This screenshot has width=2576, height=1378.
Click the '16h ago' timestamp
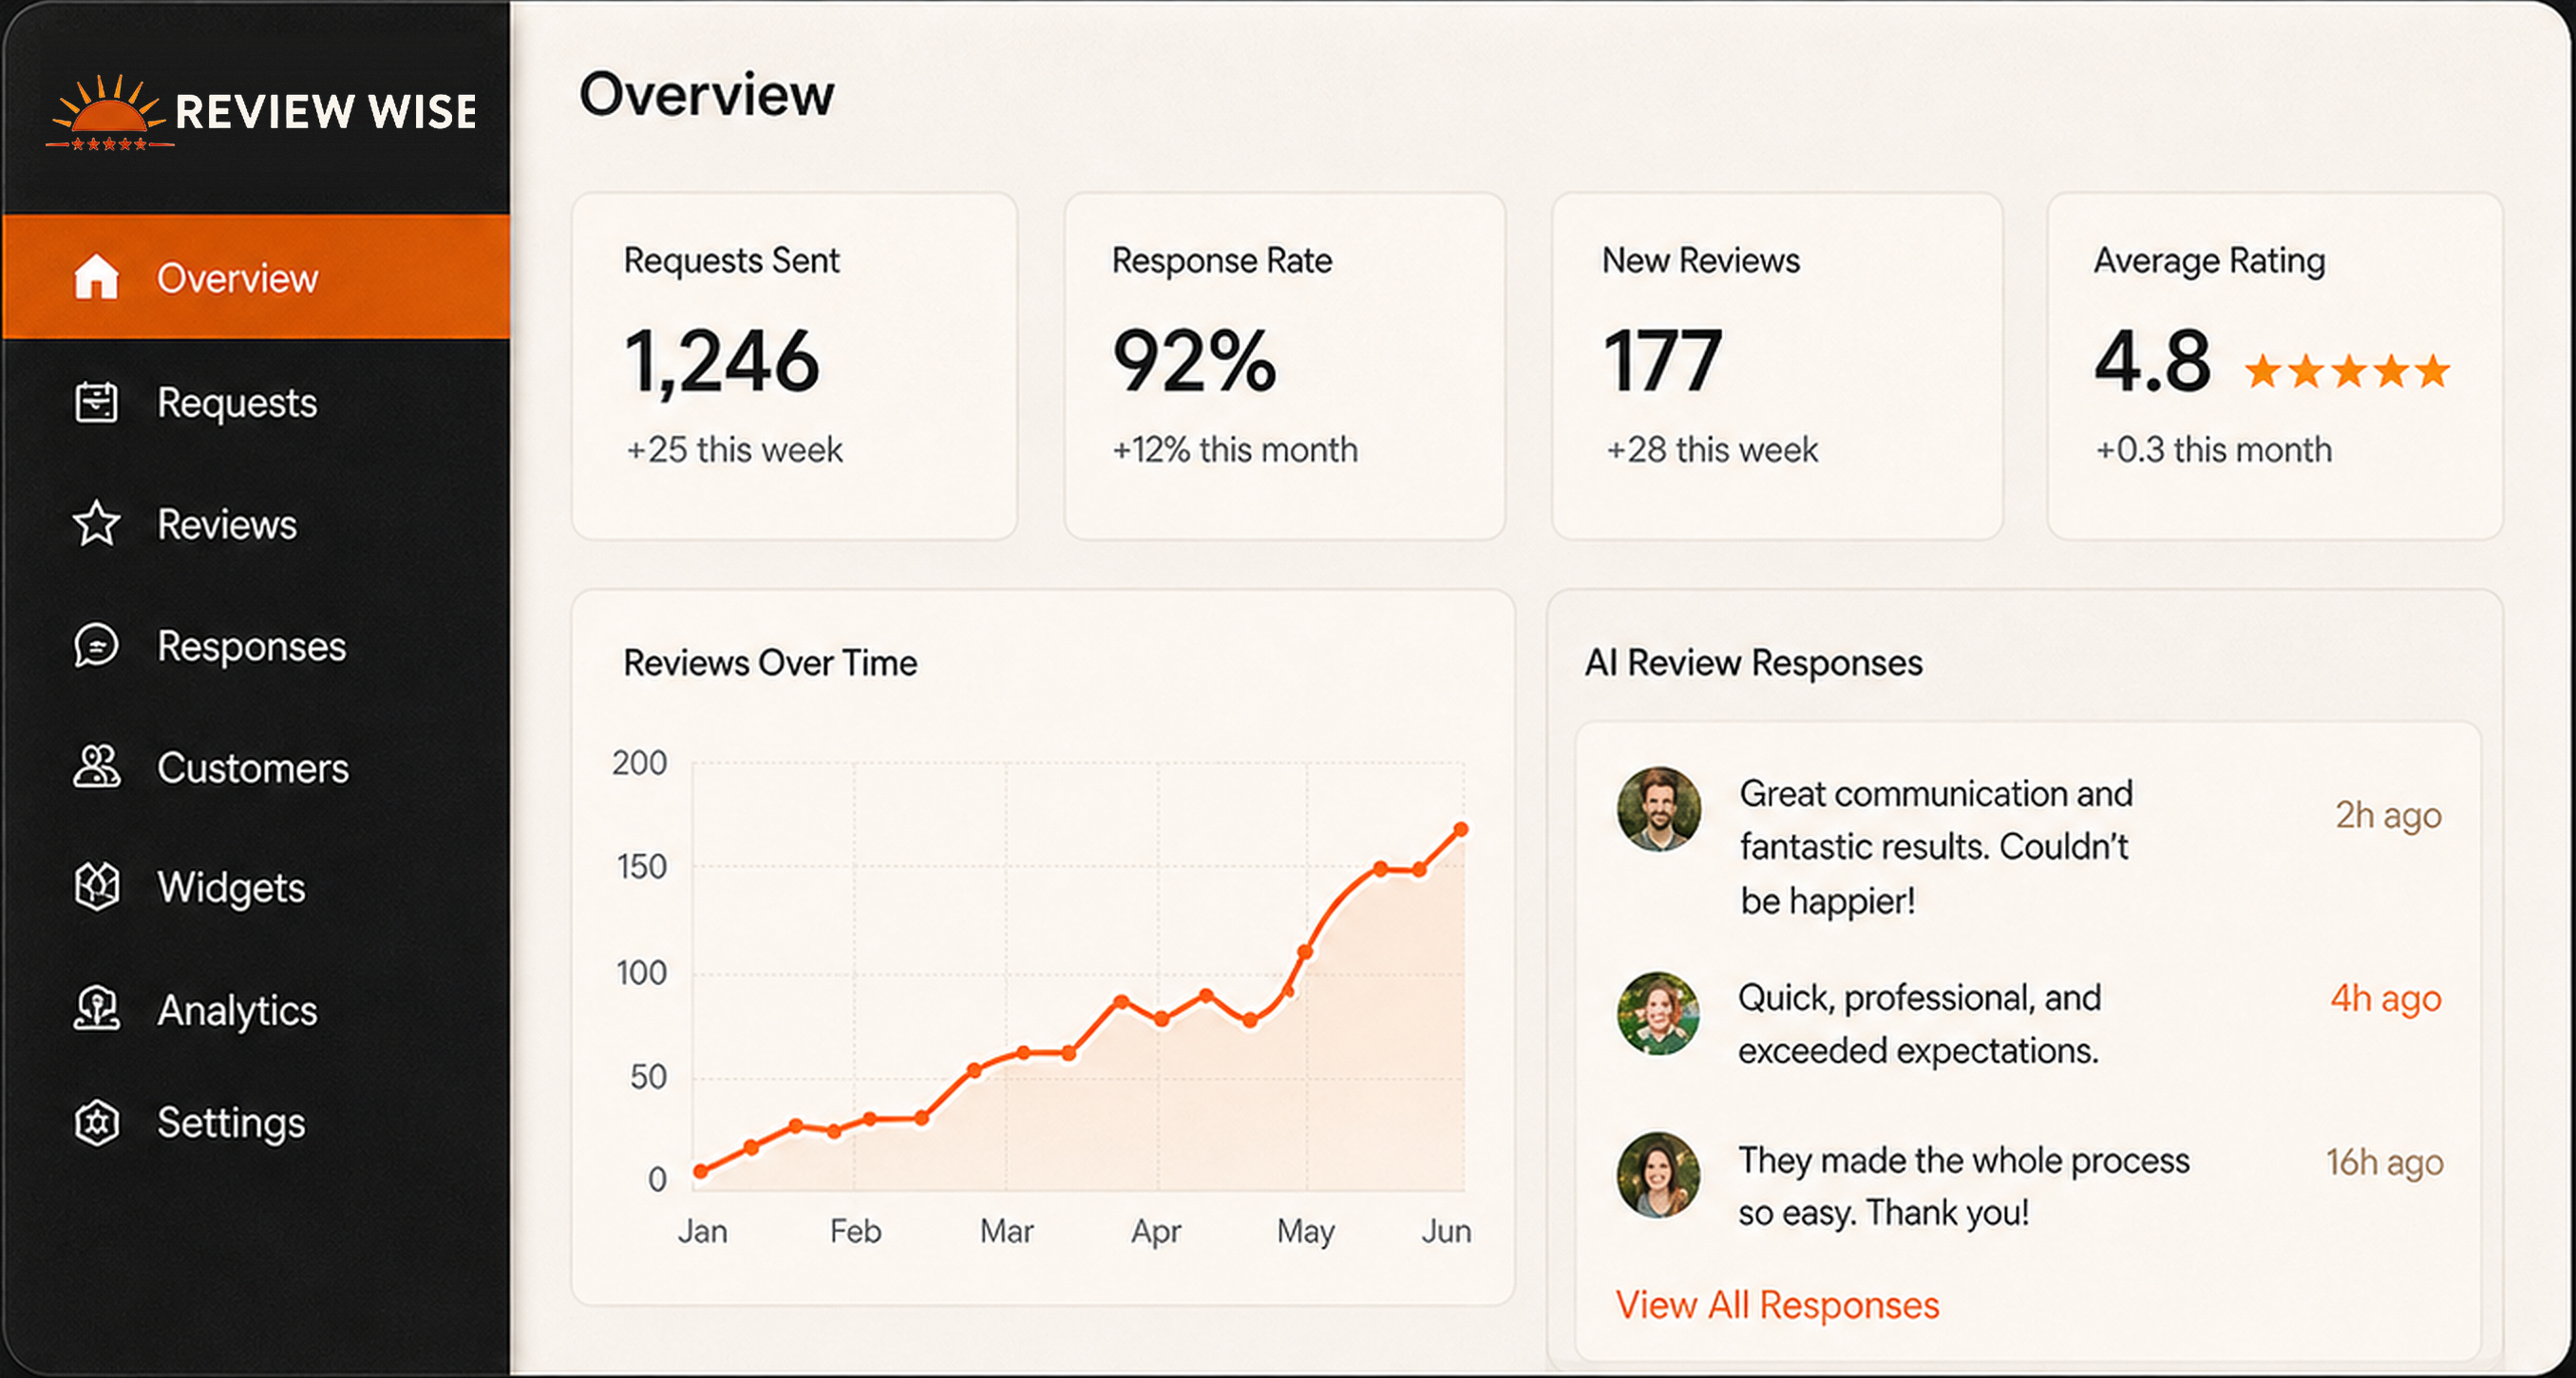pos(2384,1162)
